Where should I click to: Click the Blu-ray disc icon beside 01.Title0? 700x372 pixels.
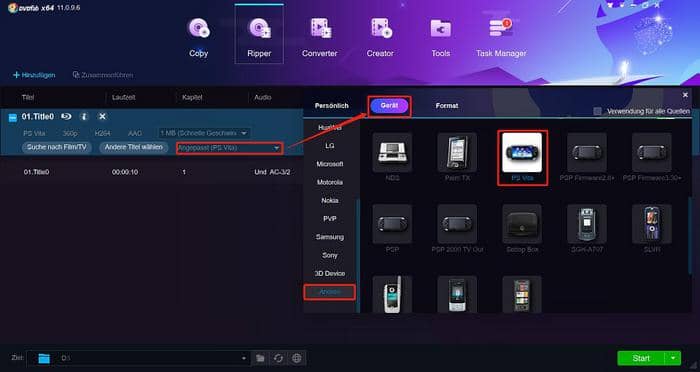(x=66, y=117)
